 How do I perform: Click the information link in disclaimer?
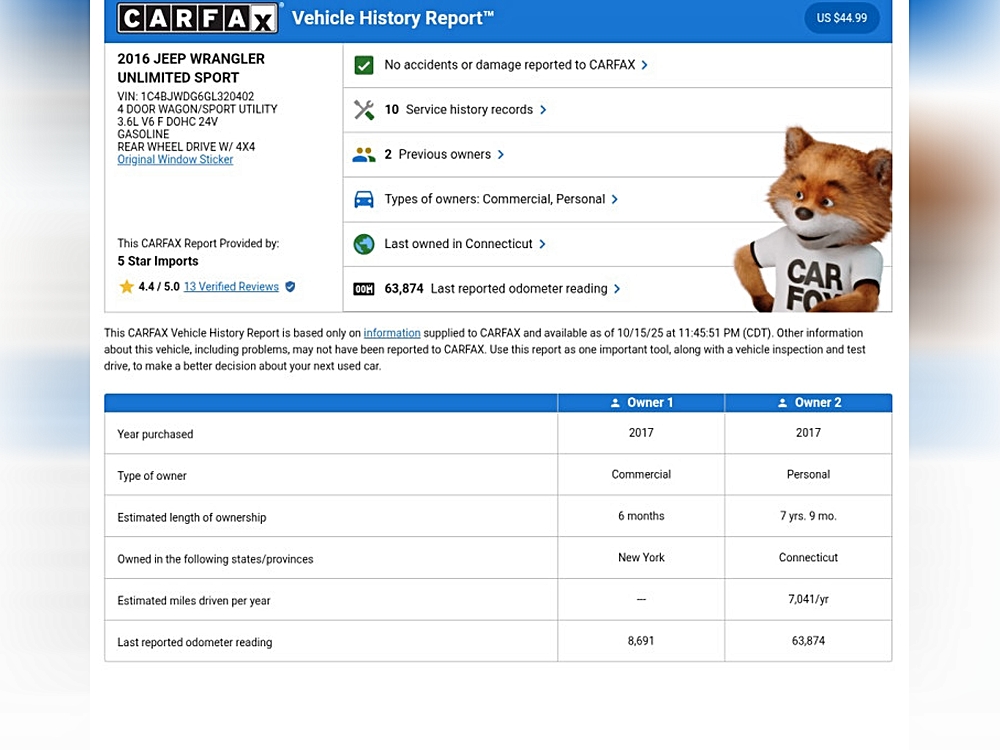pos(392,333)
